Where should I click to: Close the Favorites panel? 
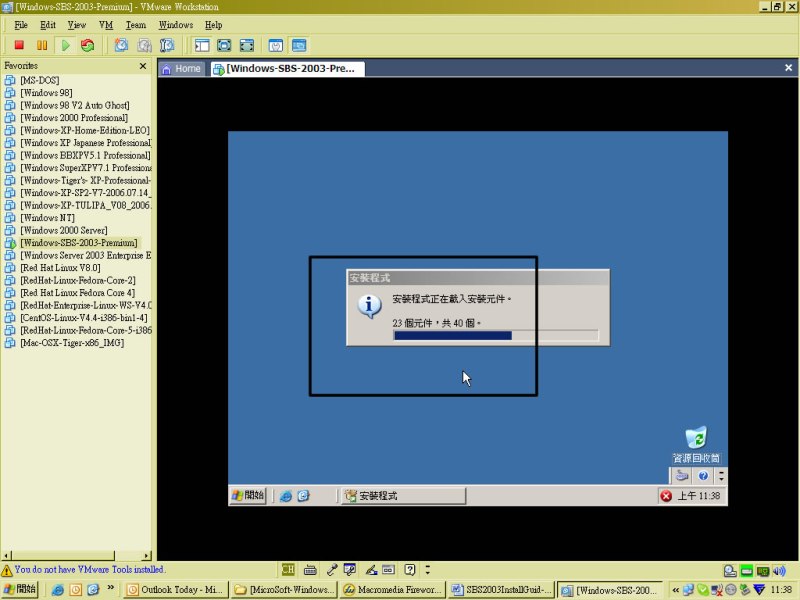(143, 66)
